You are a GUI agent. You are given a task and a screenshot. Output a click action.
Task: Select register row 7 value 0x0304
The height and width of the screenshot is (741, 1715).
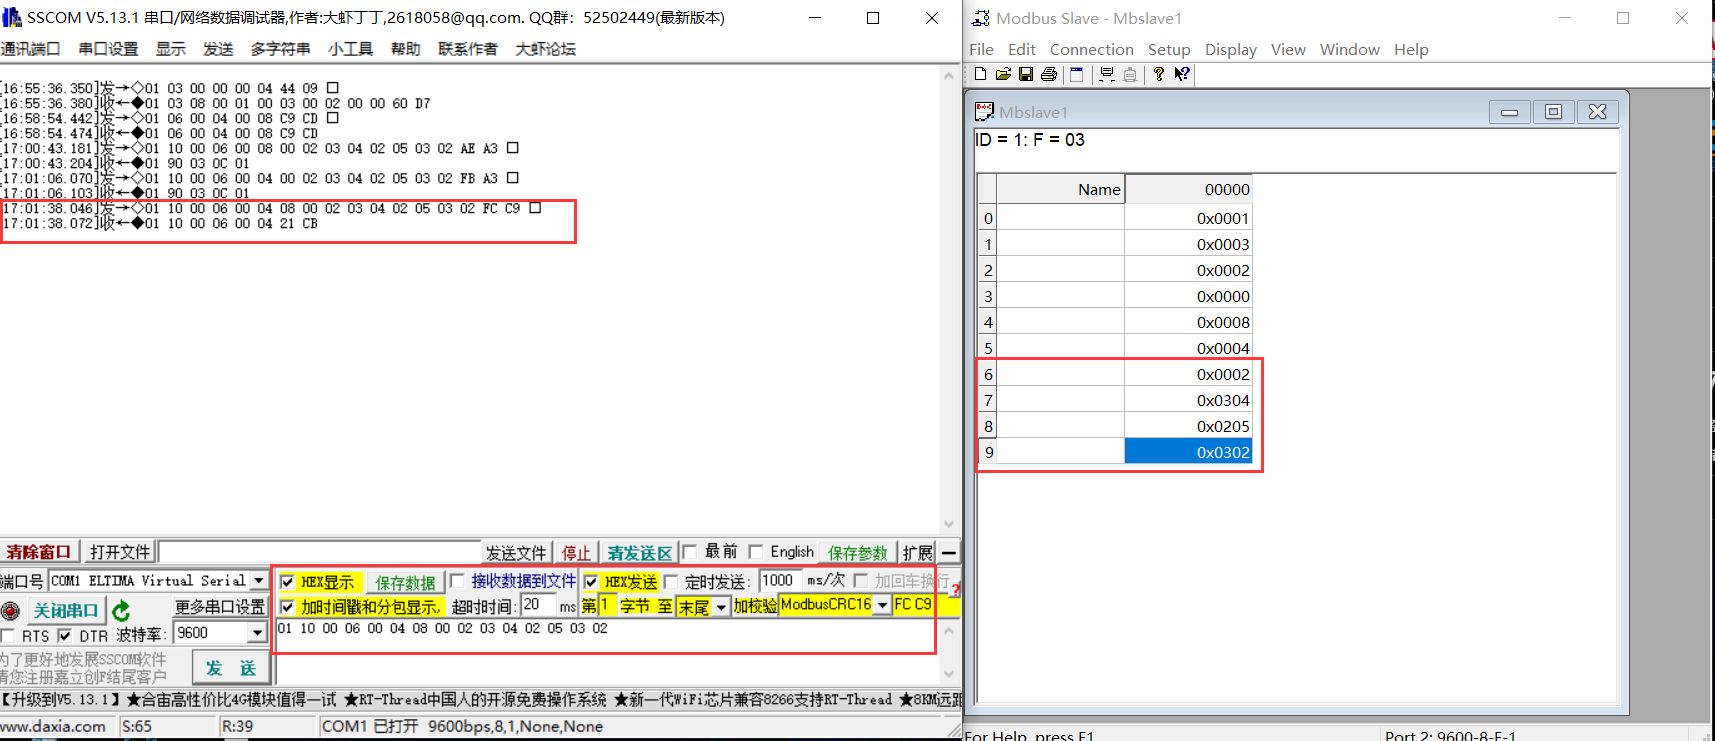(1188, 400)
